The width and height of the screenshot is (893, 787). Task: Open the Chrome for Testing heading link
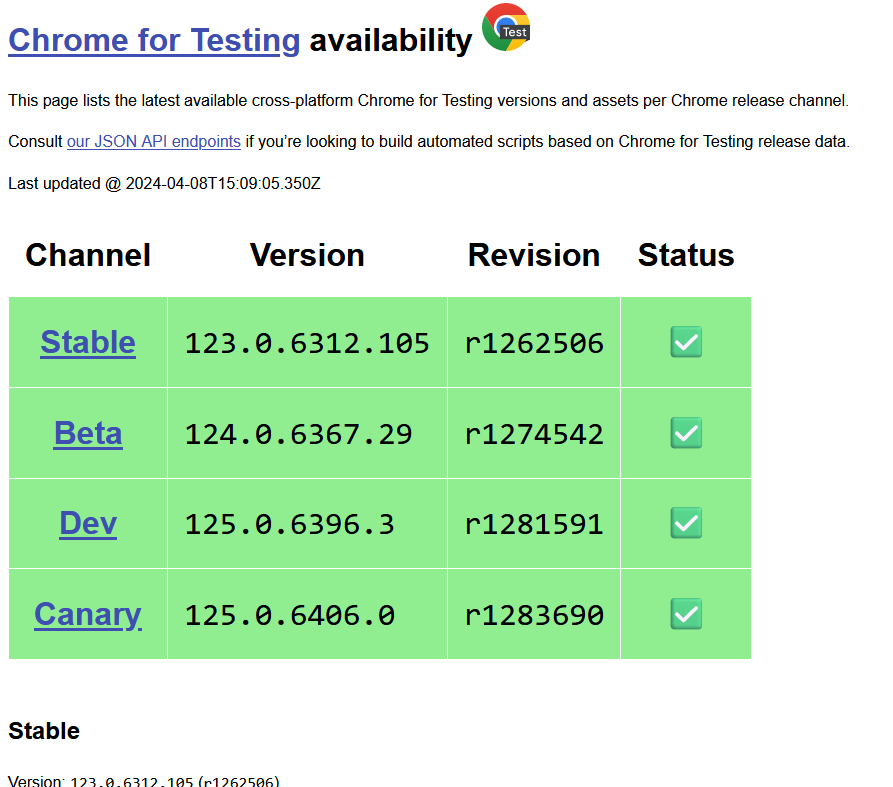click(154, 40)
